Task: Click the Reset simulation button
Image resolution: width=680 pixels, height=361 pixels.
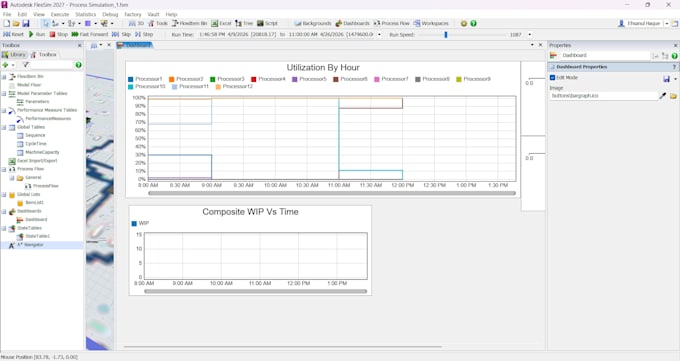Action: click(x=13, y=34)
